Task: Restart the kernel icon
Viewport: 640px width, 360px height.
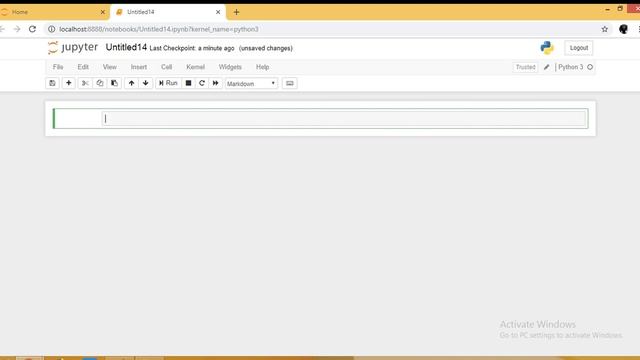Action: click(202, 83)
